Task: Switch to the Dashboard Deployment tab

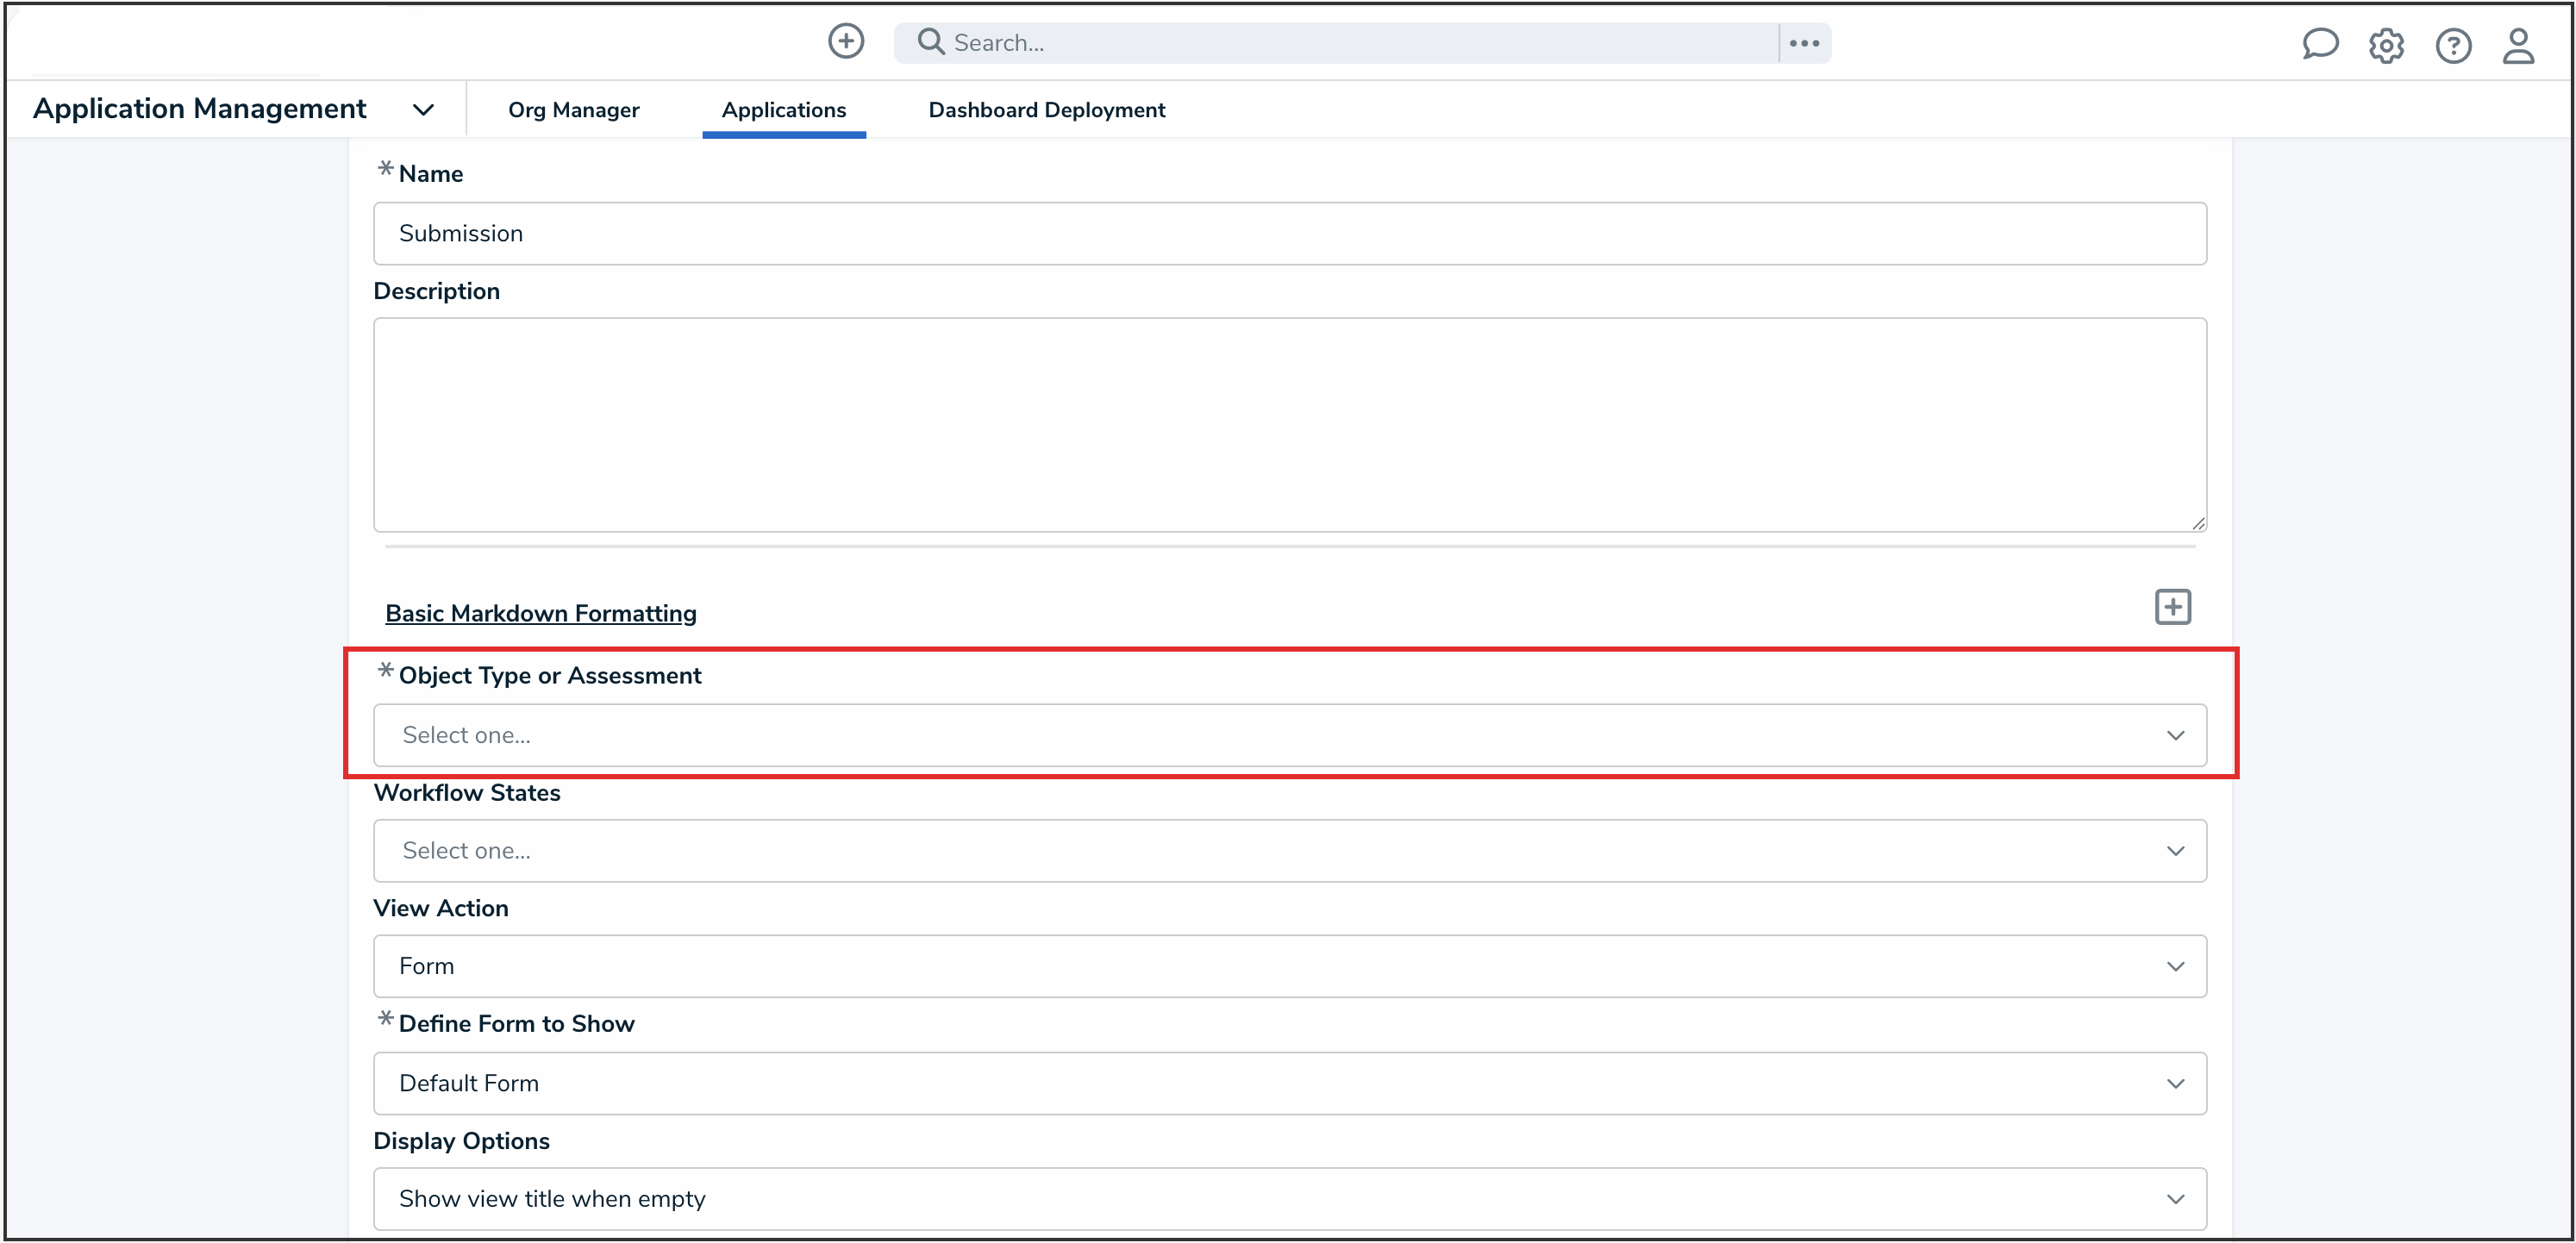Action: pos(1046,110)
